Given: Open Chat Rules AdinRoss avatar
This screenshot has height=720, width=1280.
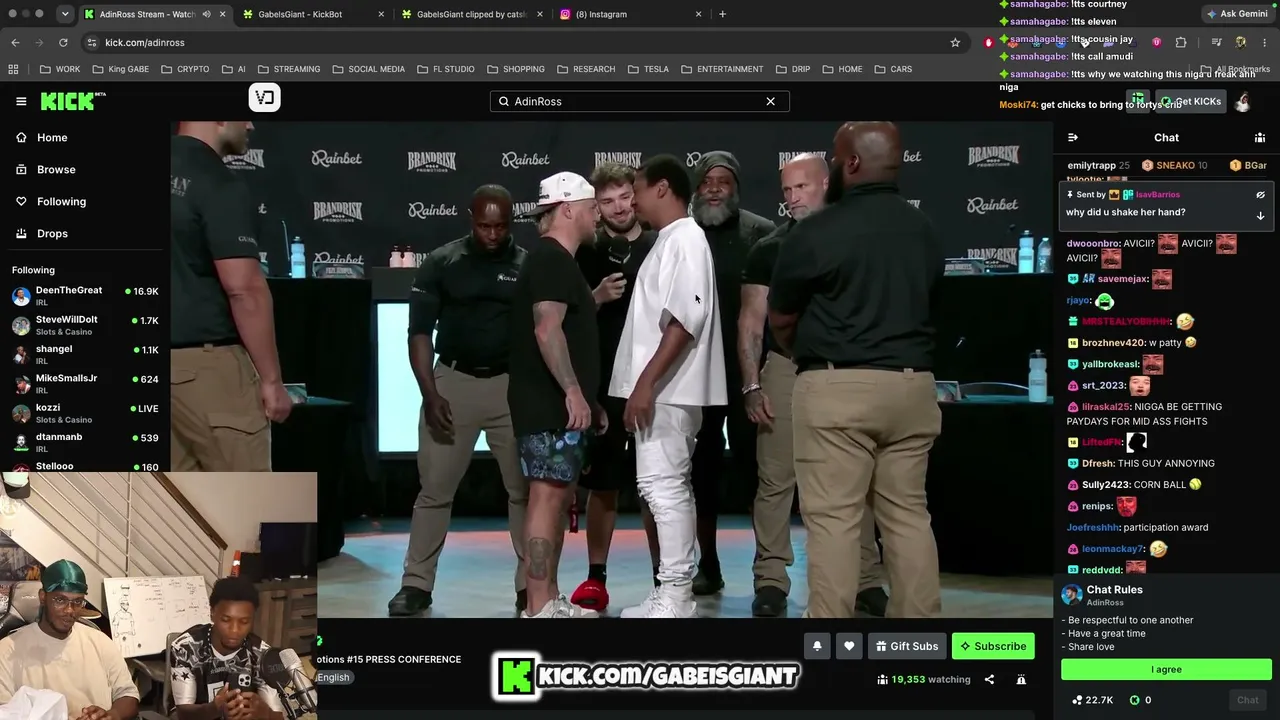Looking at the screenshot, I should click(1072, 595).
